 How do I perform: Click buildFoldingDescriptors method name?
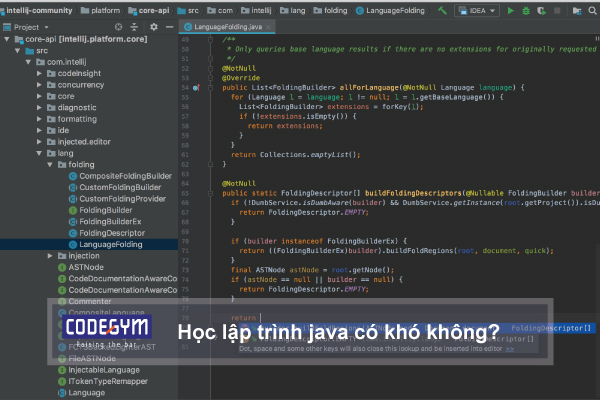click(413, 193)
